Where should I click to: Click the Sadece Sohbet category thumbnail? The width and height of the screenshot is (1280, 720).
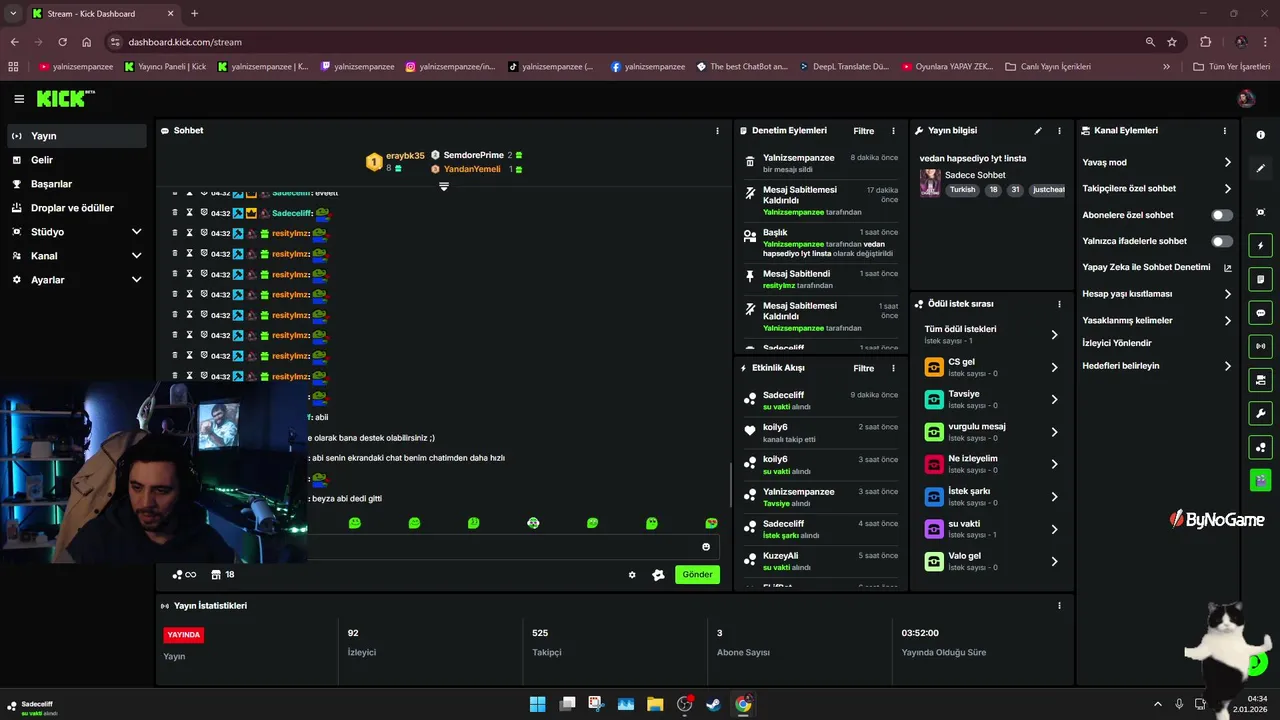[930, 183]
